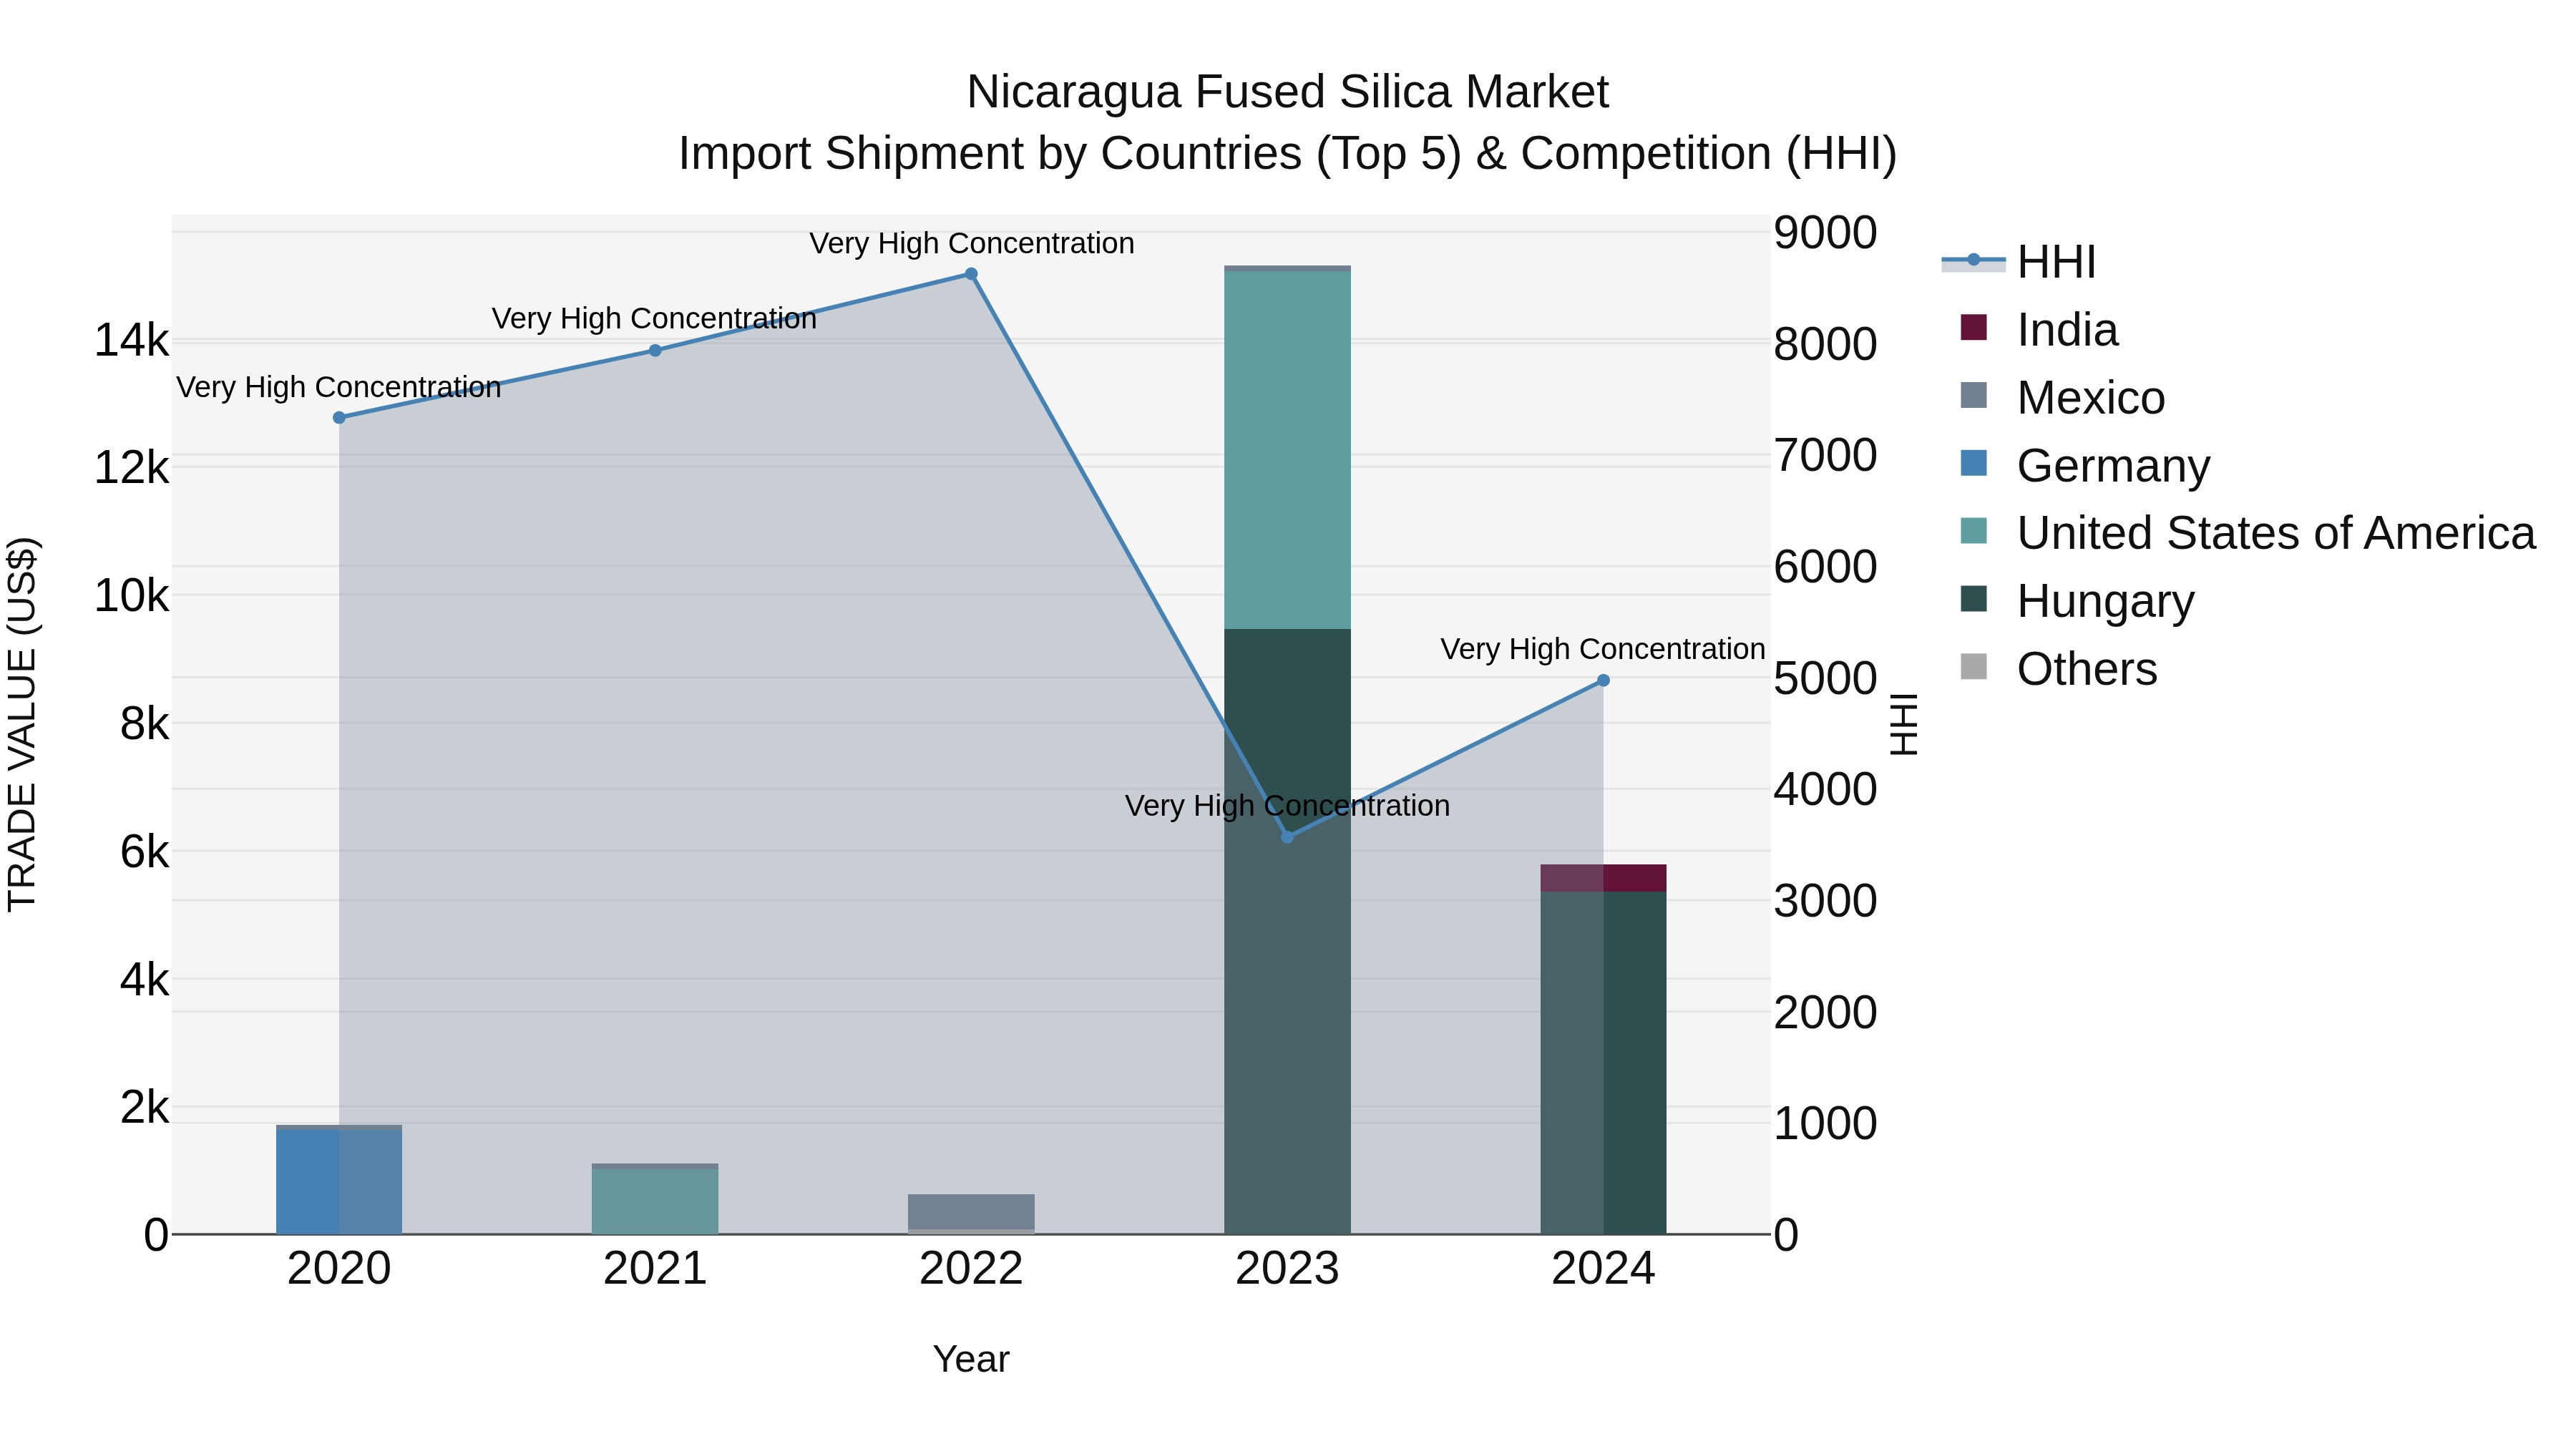Image resolution: width=2576 pixels, height=1449 pixels.
Task: Click the United States segment of 2023 bar
Action: point(1288,450)
